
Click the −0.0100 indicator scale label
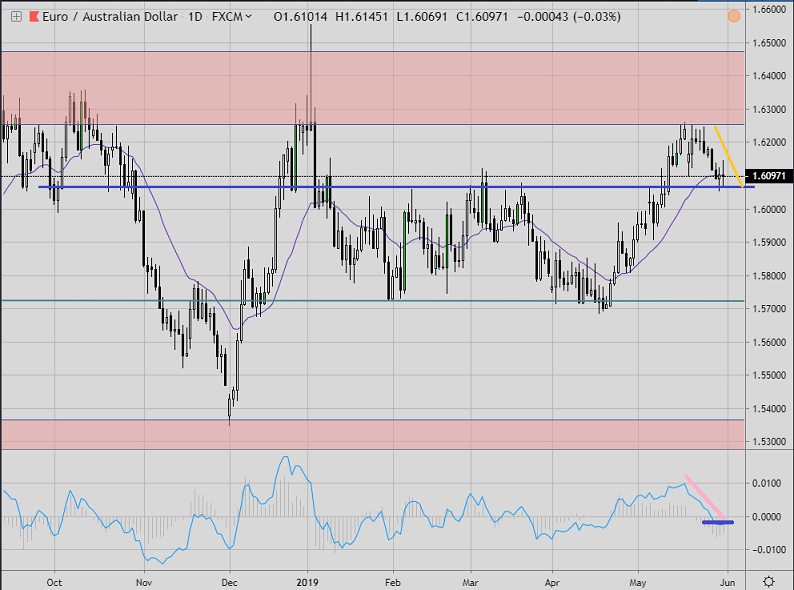tap(767, 549)
